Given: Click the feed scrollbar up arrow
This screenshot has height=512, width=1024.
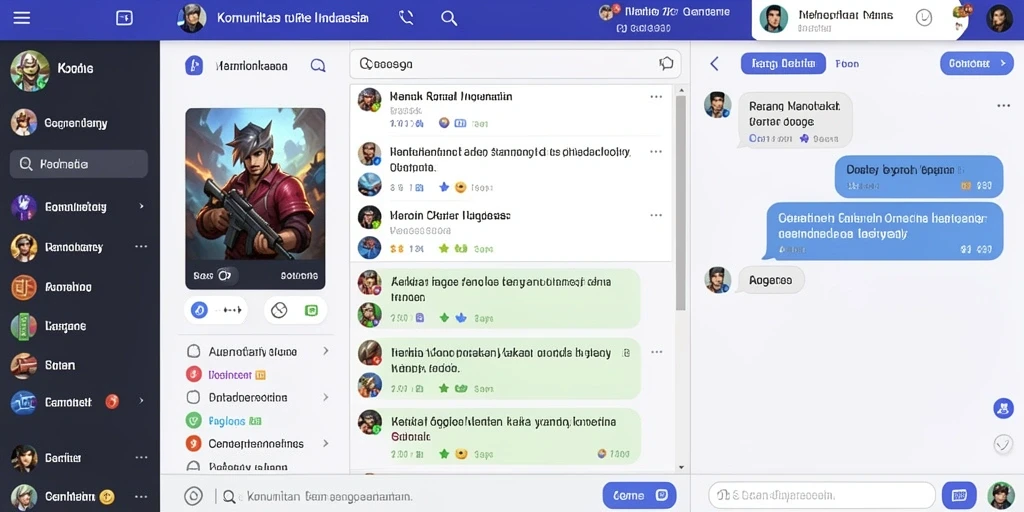Looking at the screenshot, I should 681,90.
